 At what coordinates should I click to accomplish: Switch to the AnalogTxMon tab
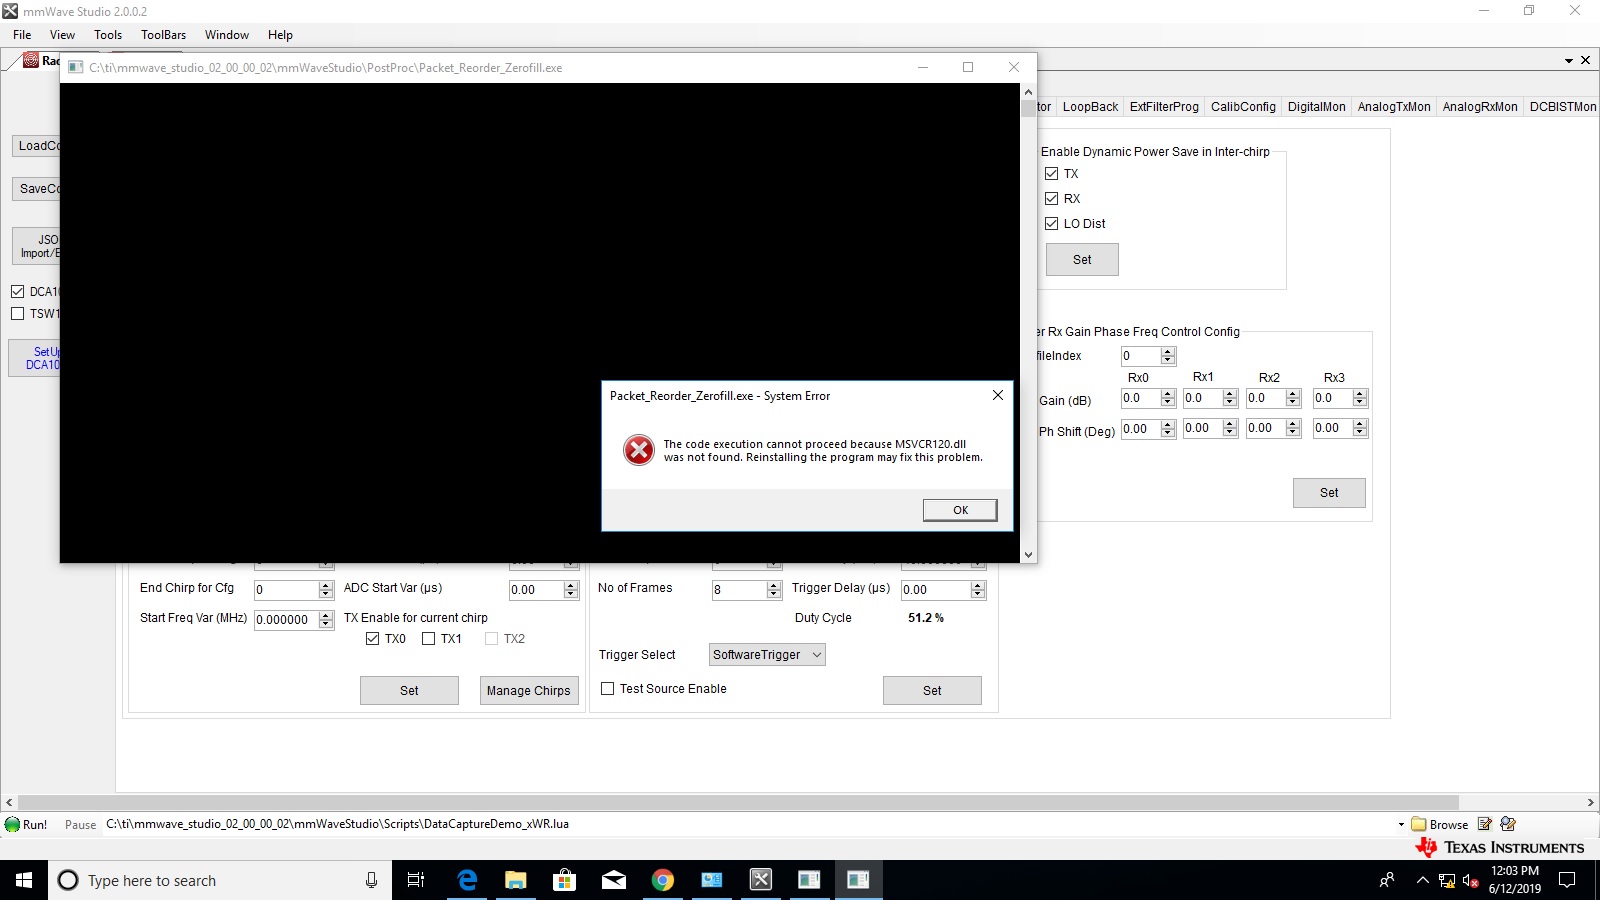(x=1394, y=107)
